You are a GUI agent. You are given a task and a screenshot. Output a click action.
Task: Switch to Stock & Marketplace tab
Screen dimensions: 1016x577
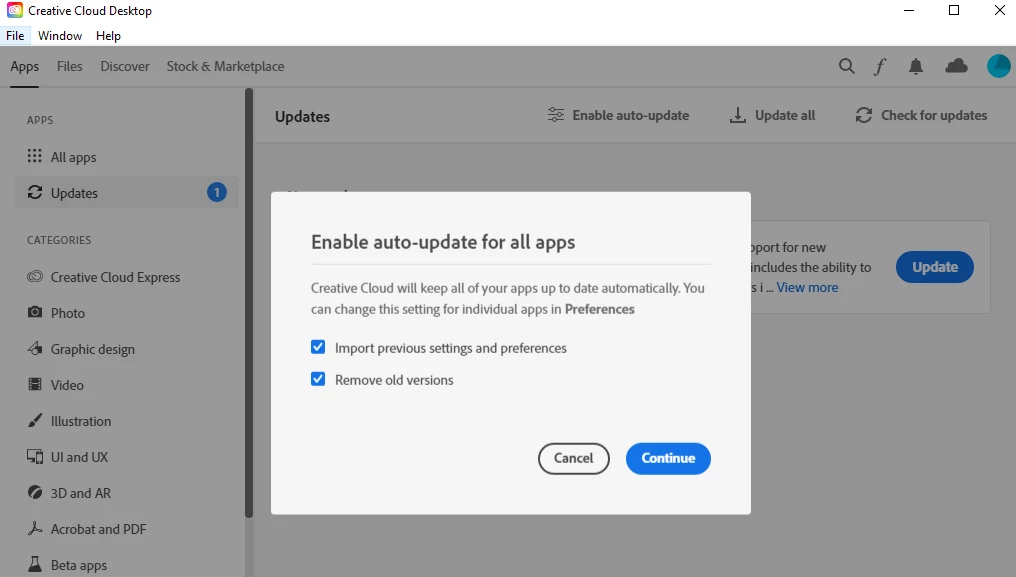tap(225, 66)
